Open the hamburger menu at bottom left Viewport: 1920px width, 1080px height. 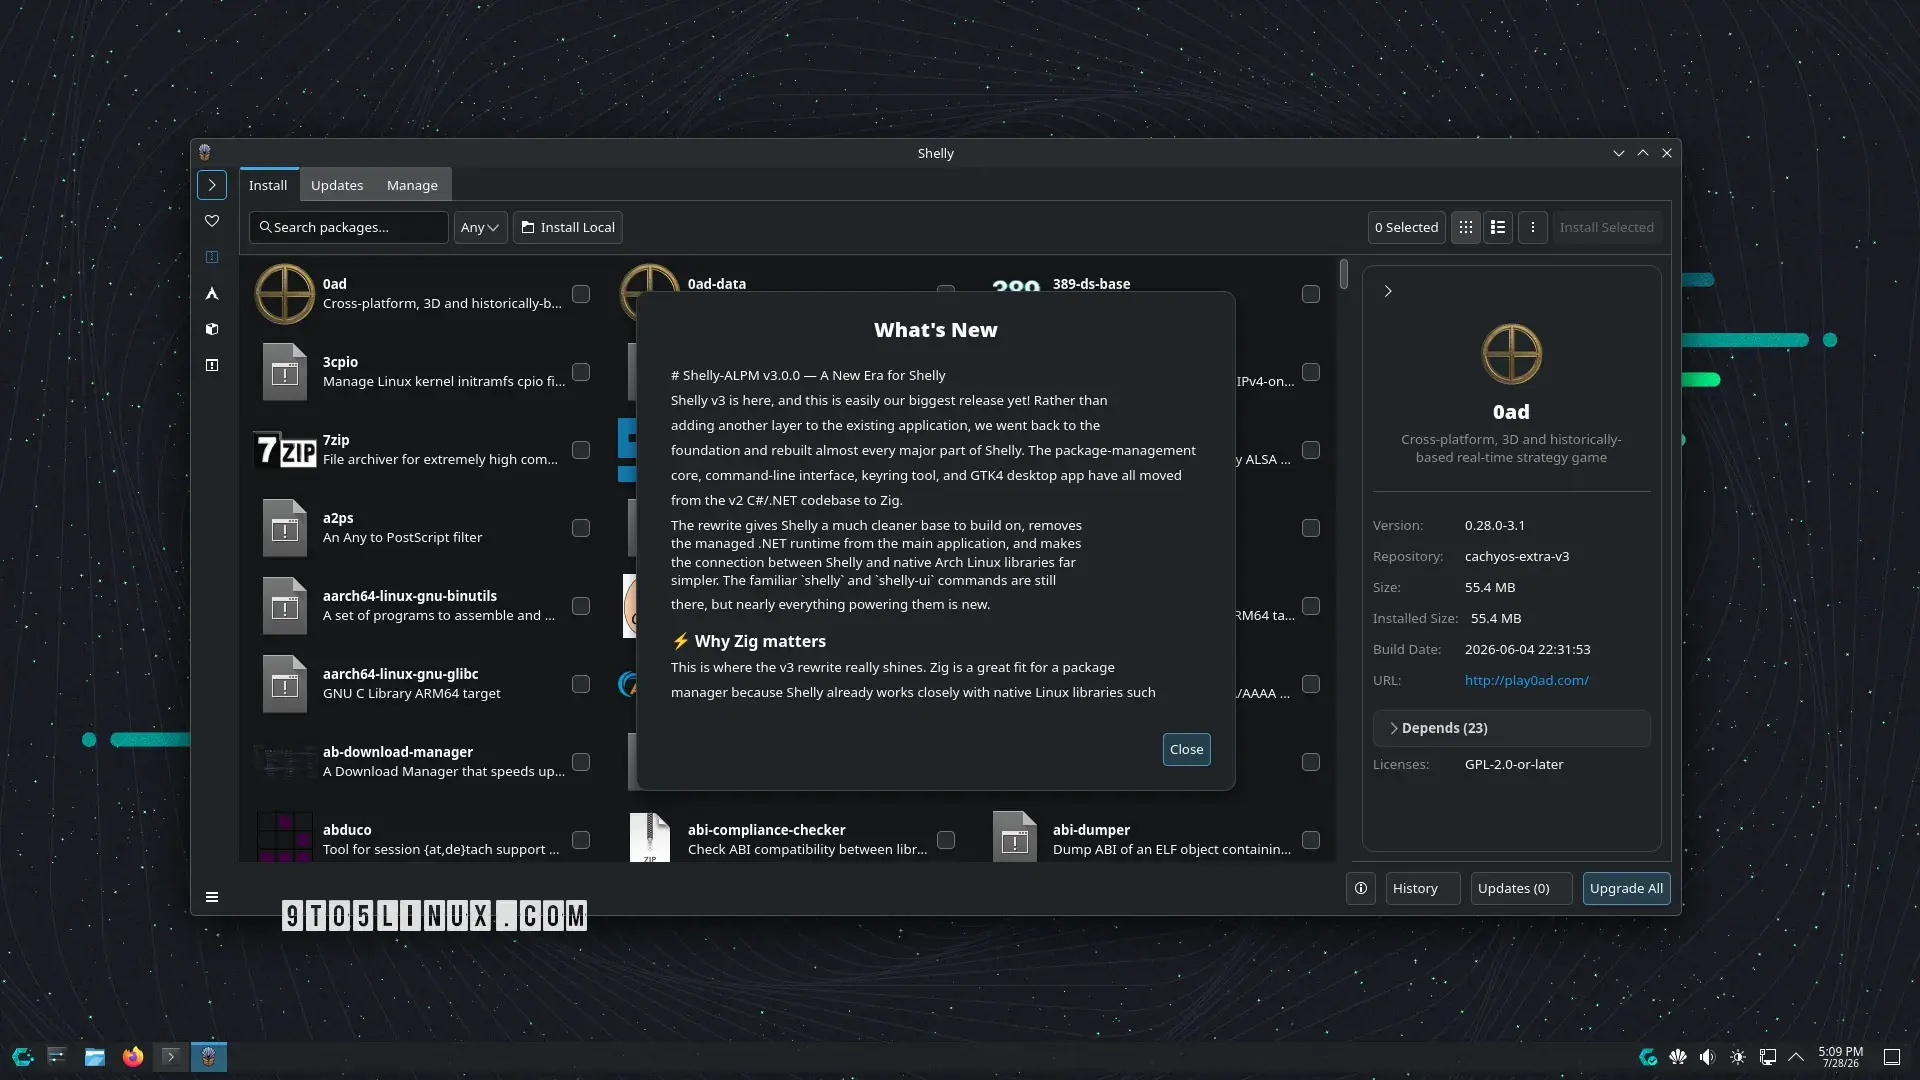pos(212,897)
